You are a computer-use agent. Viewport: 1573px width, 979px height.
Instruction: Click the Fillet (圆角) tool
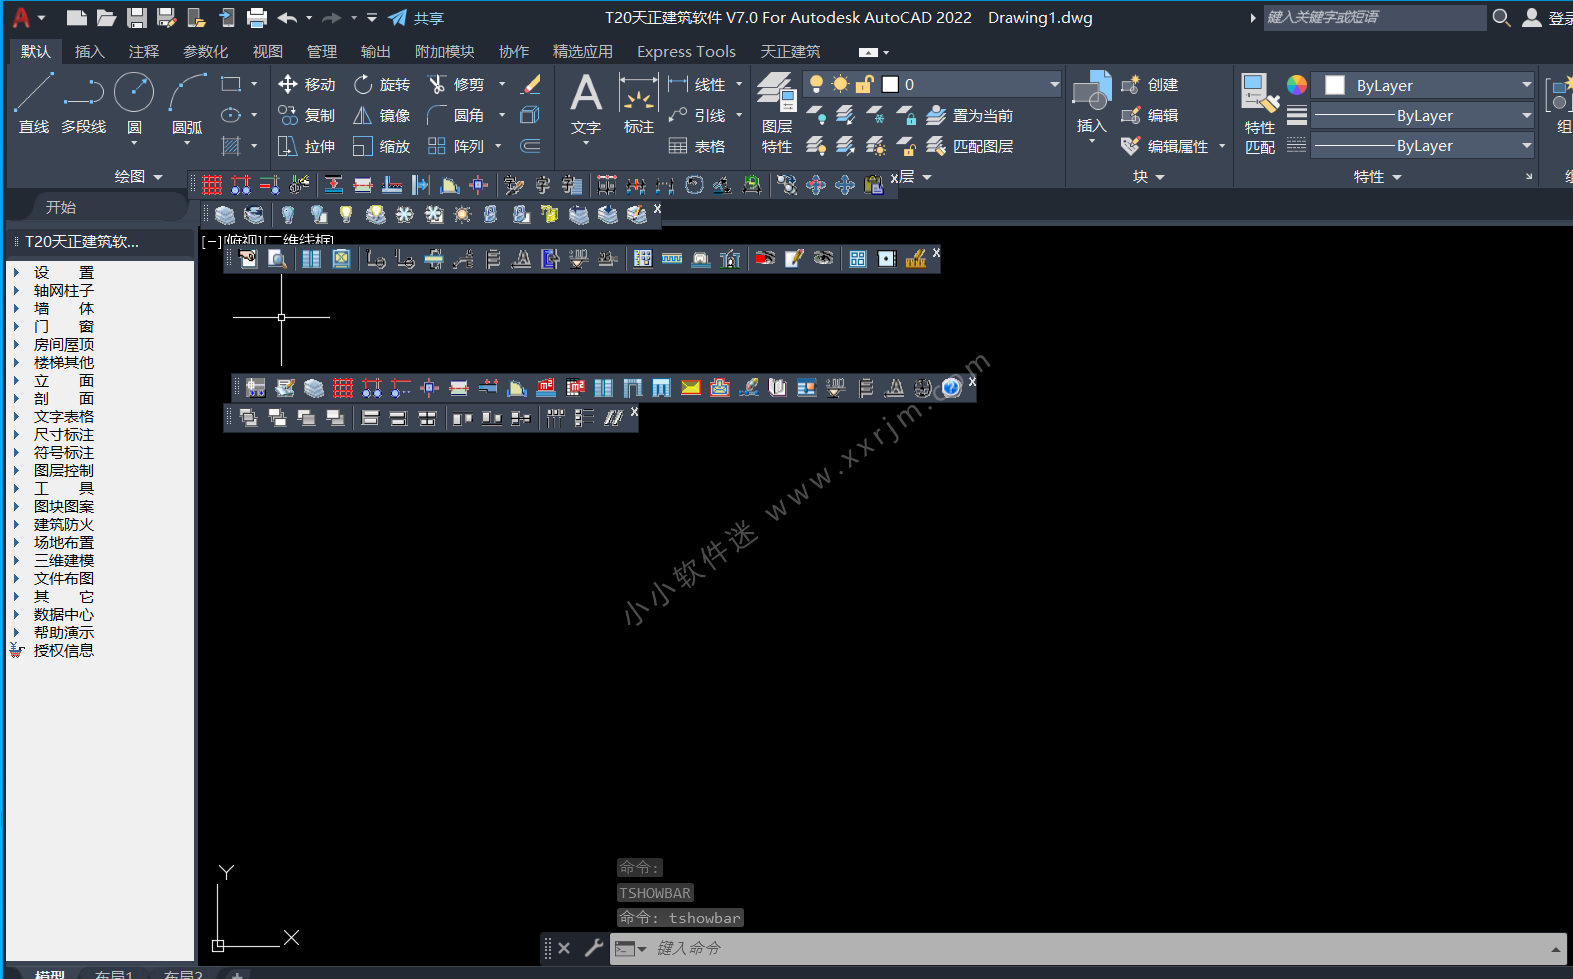[456, 115]
